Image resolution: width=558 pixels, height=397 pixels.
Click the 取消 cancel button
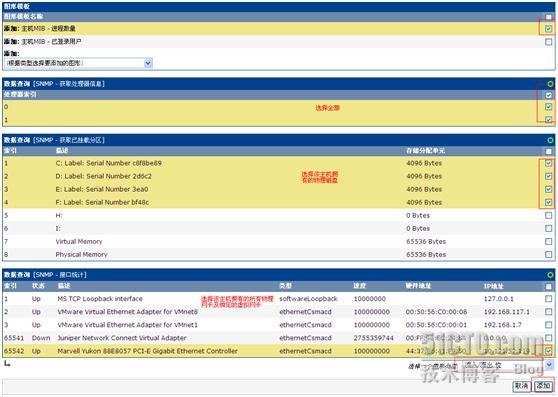[x=522, y=386]
